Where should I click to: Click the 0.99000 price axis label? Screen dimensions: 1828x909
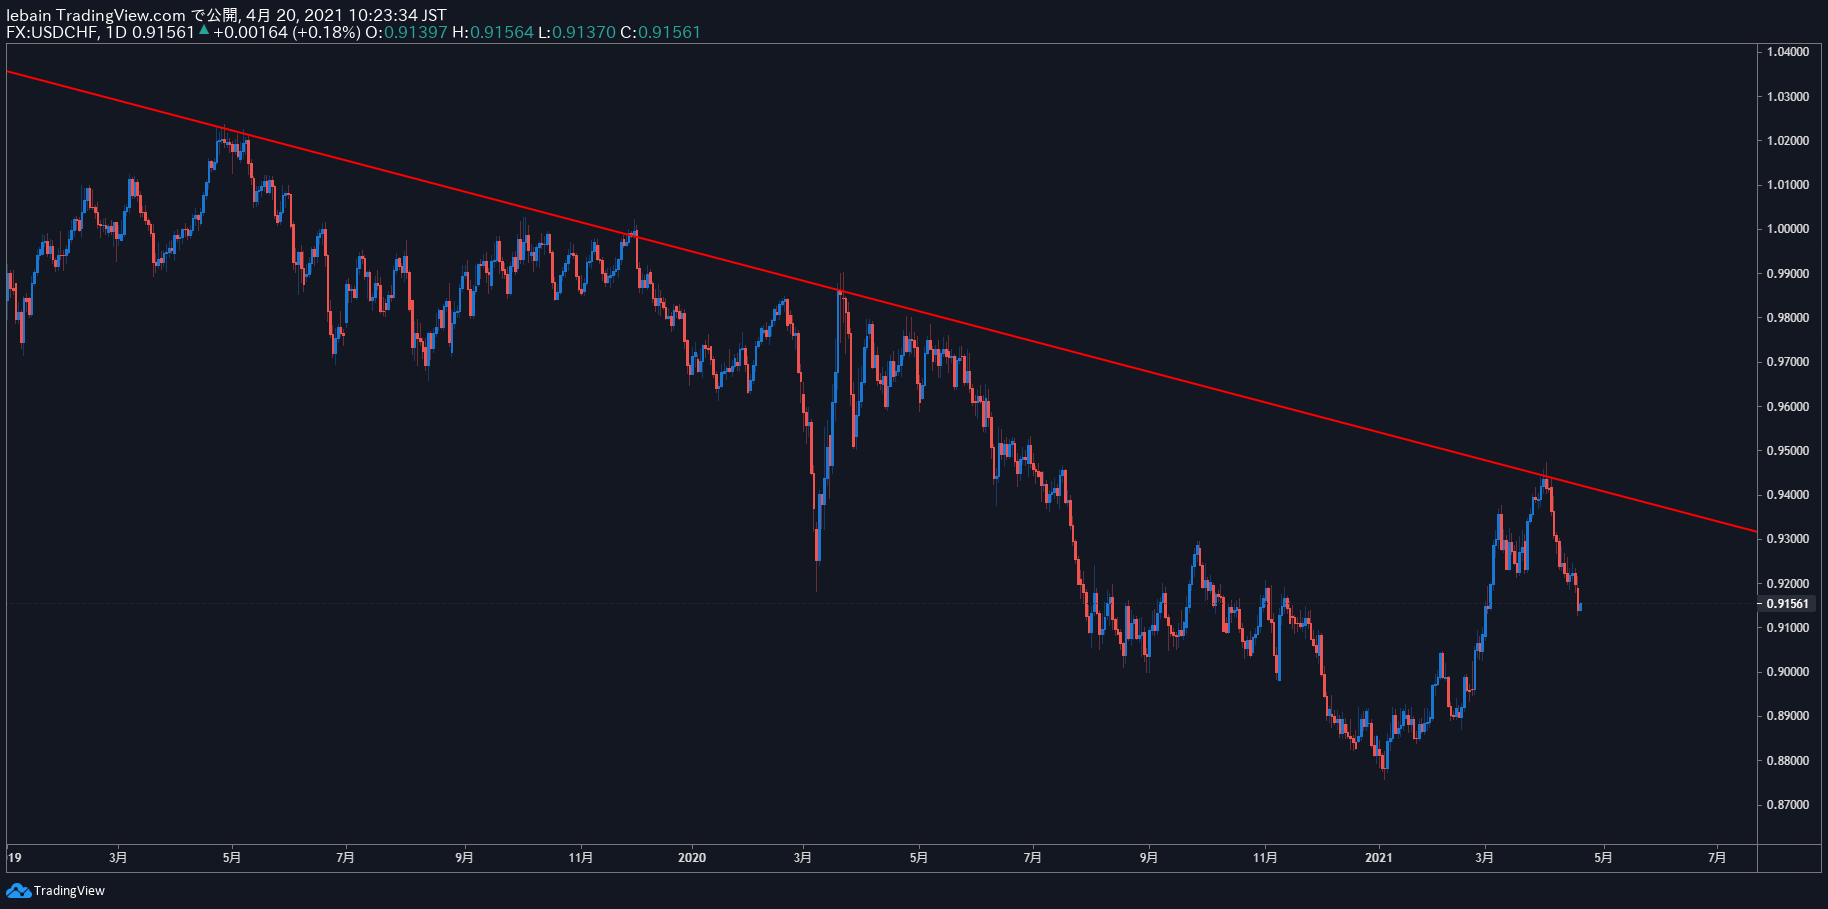coord(1788,274)
